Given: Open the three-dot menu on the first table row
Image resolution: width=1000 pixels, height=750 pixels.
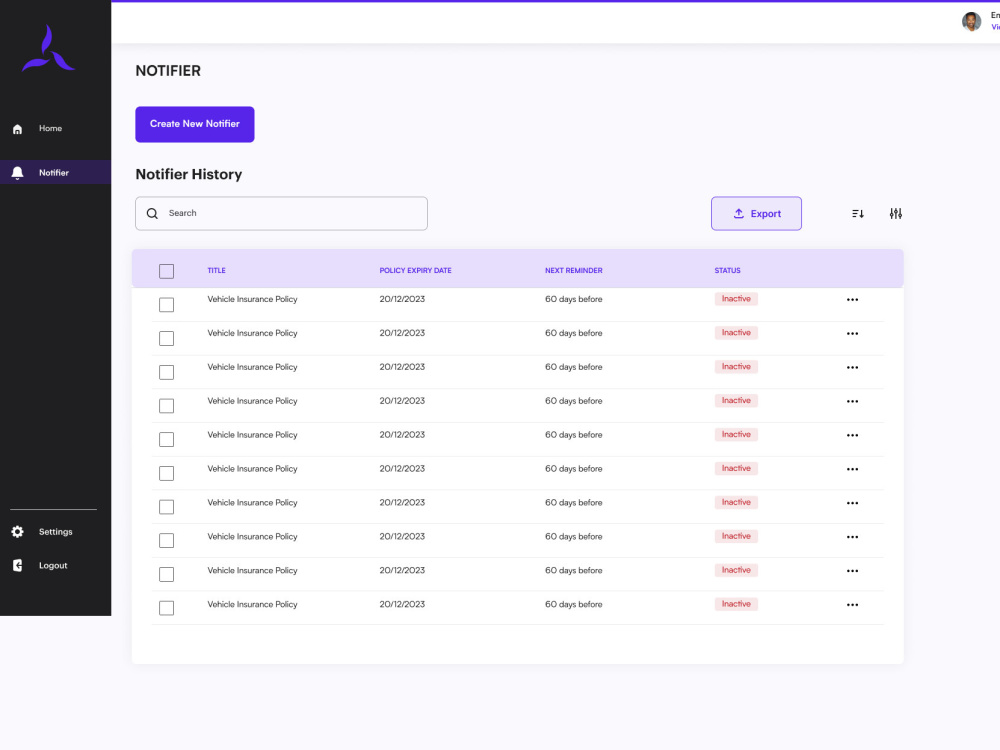Looking at the screenshot, I should pos(852,300).
